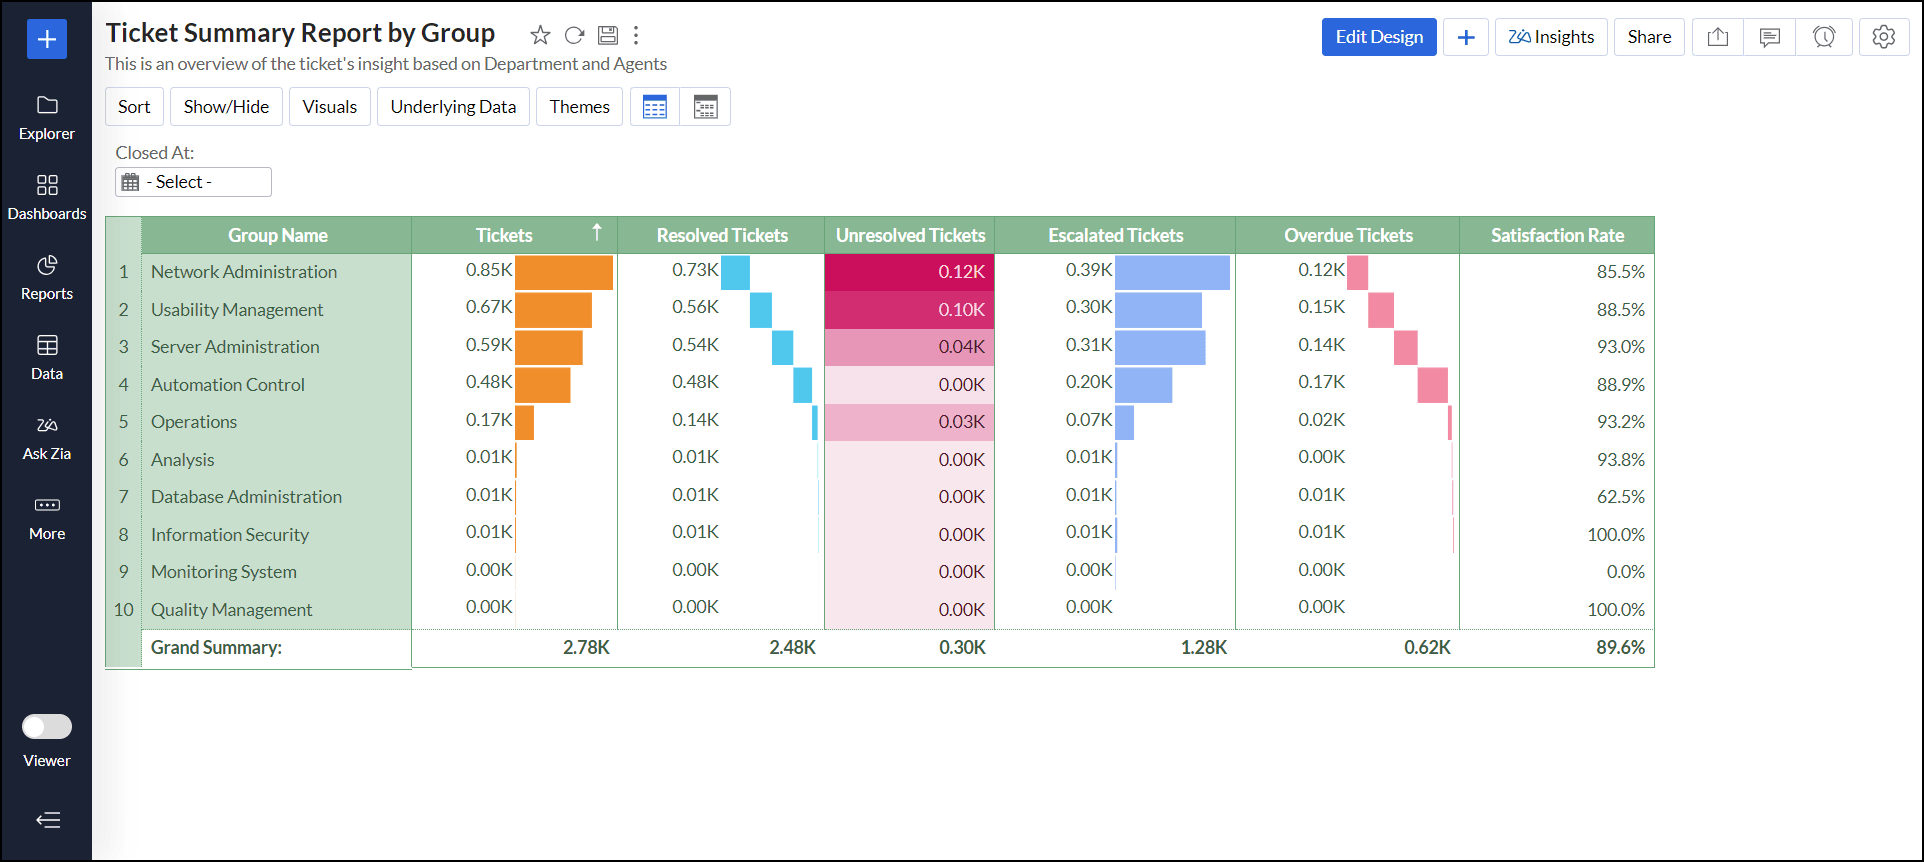
Task: Open the Closed At date dropdown
Action: tap(193, 182)
